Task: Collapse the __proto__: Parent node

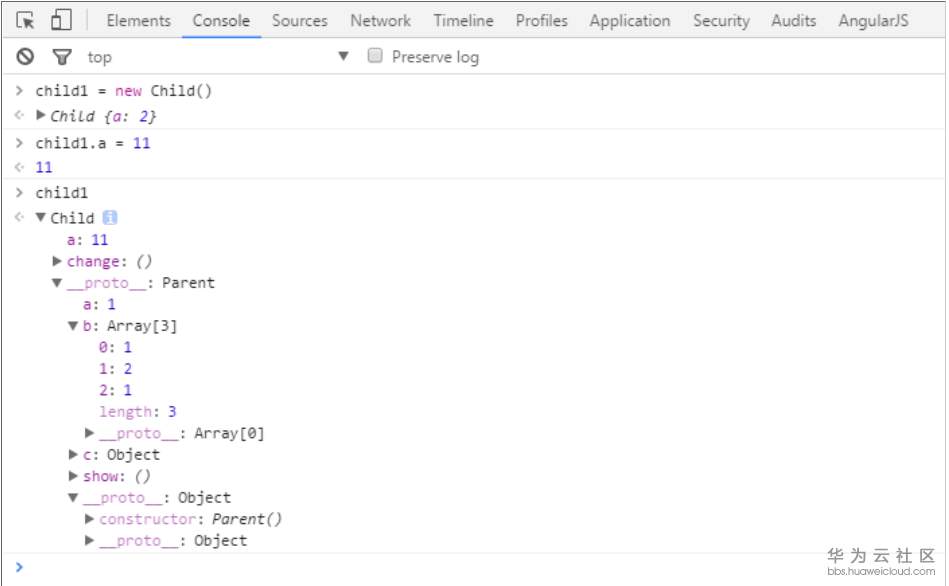Action: coord(57,283)
